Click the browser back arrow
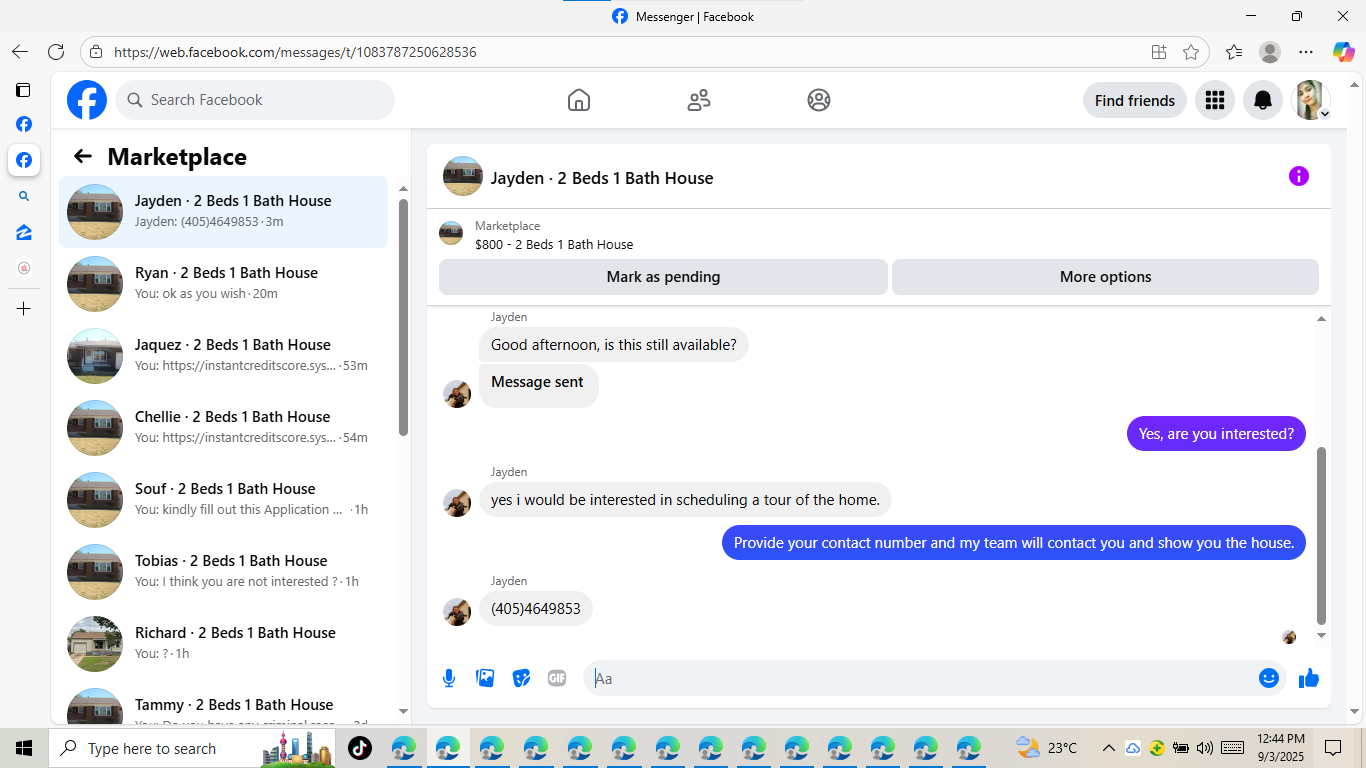 (20, 52)
